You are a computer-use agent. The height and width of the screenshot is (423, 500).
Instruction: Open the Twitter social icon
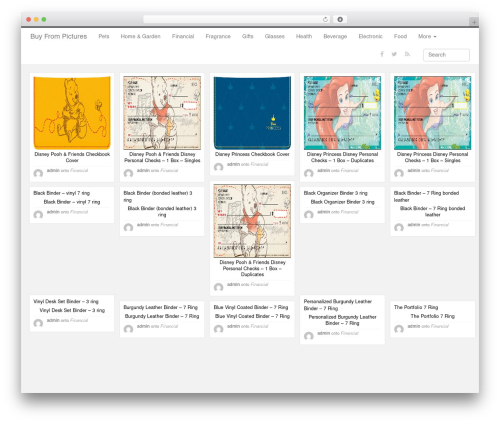(x=394, y=54)
